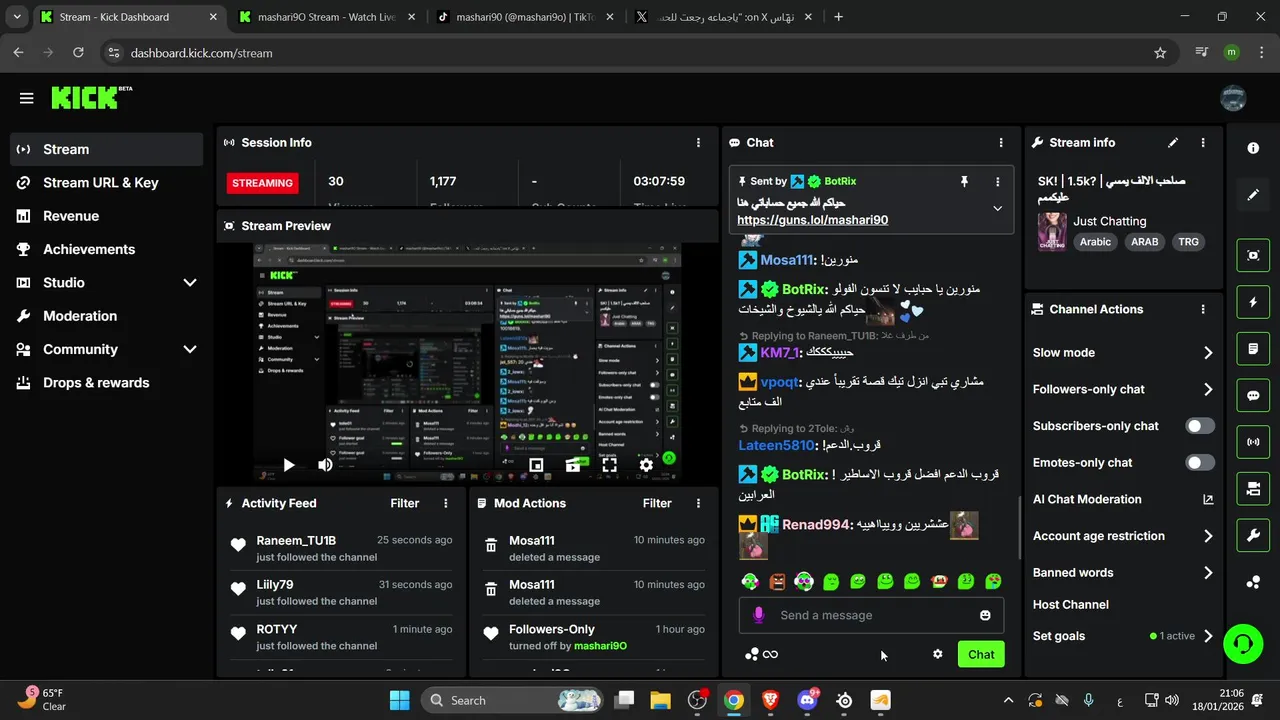Open Brave browser from the taskbar
The height and width of the screenshot is (720, 1280).
coord(770,700)
